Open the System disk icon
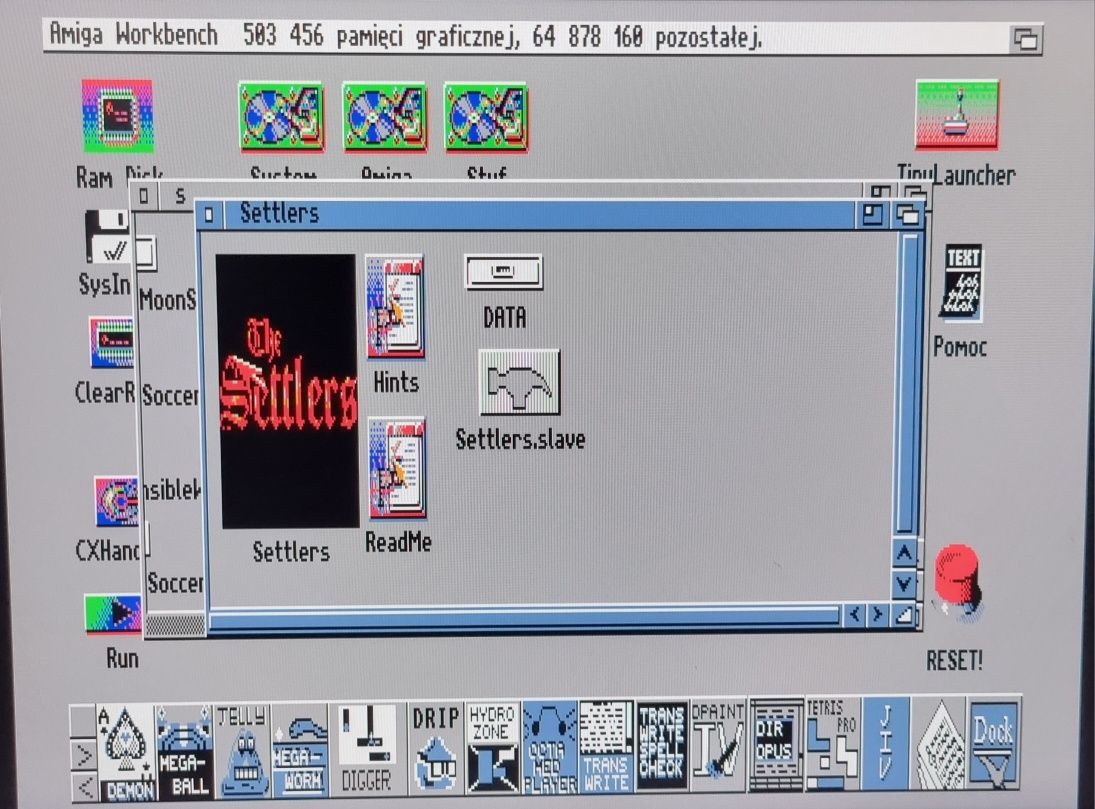This screenshot has width=1095, height=809. point(281,117)
